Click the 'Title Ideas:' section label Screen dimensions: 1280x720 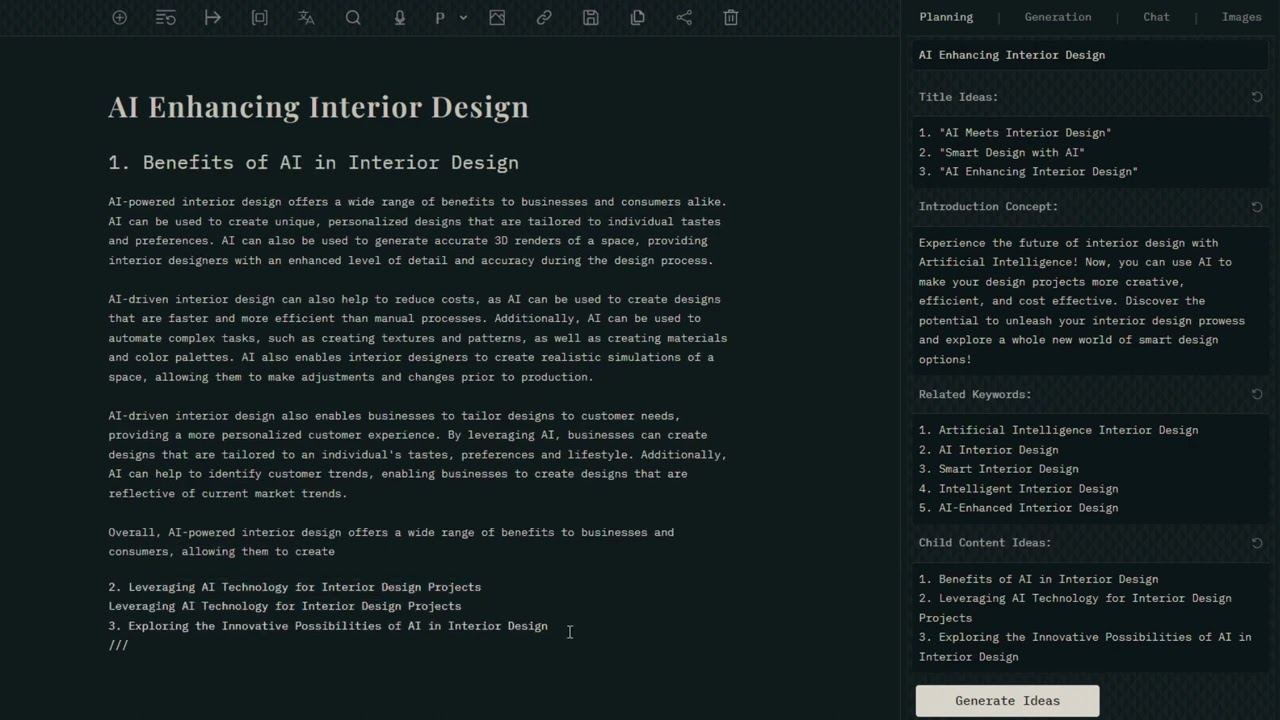point(958,97)
